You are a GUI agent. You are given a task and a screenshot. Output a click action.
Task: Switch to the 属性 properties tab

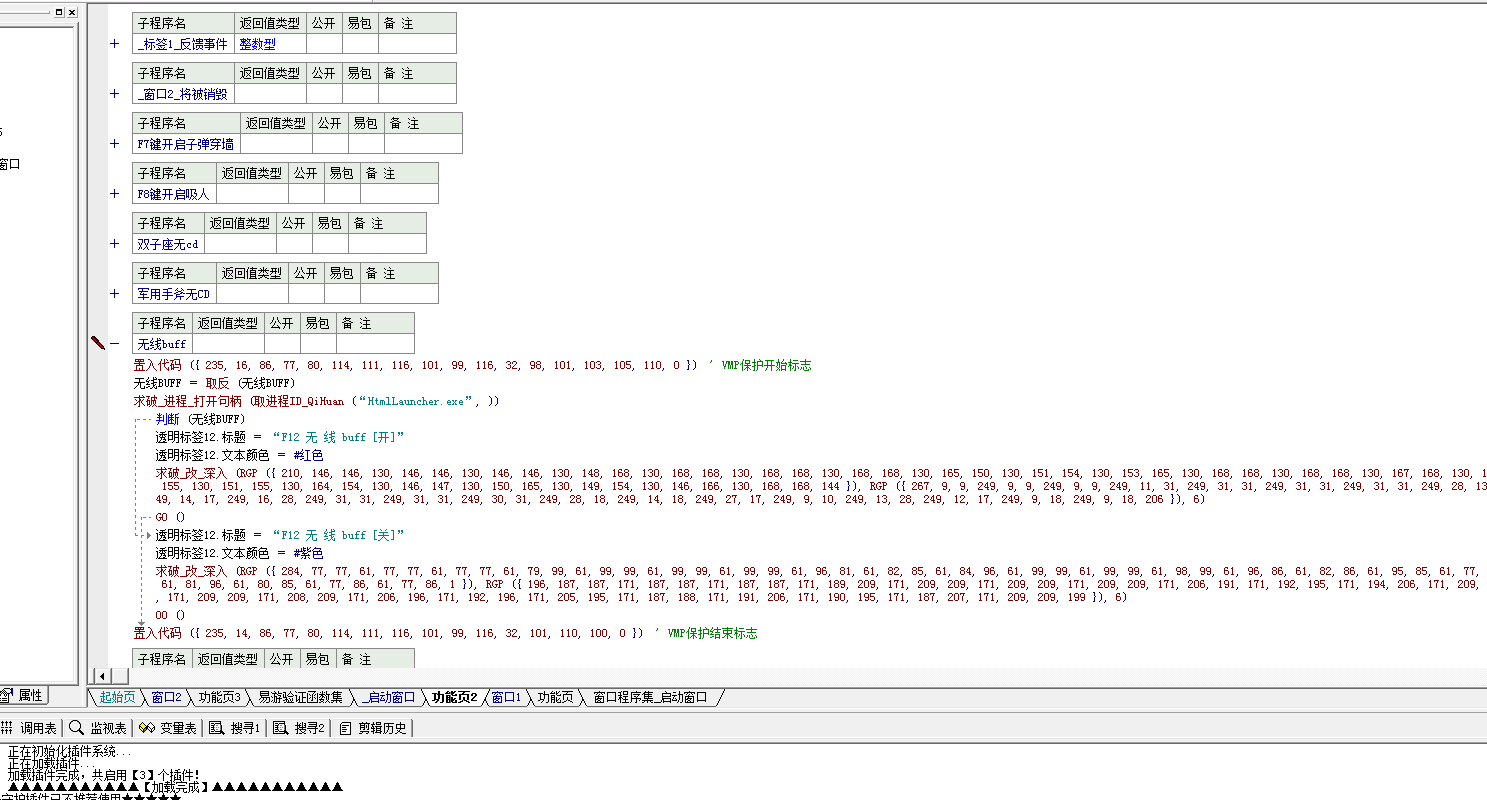22,696
